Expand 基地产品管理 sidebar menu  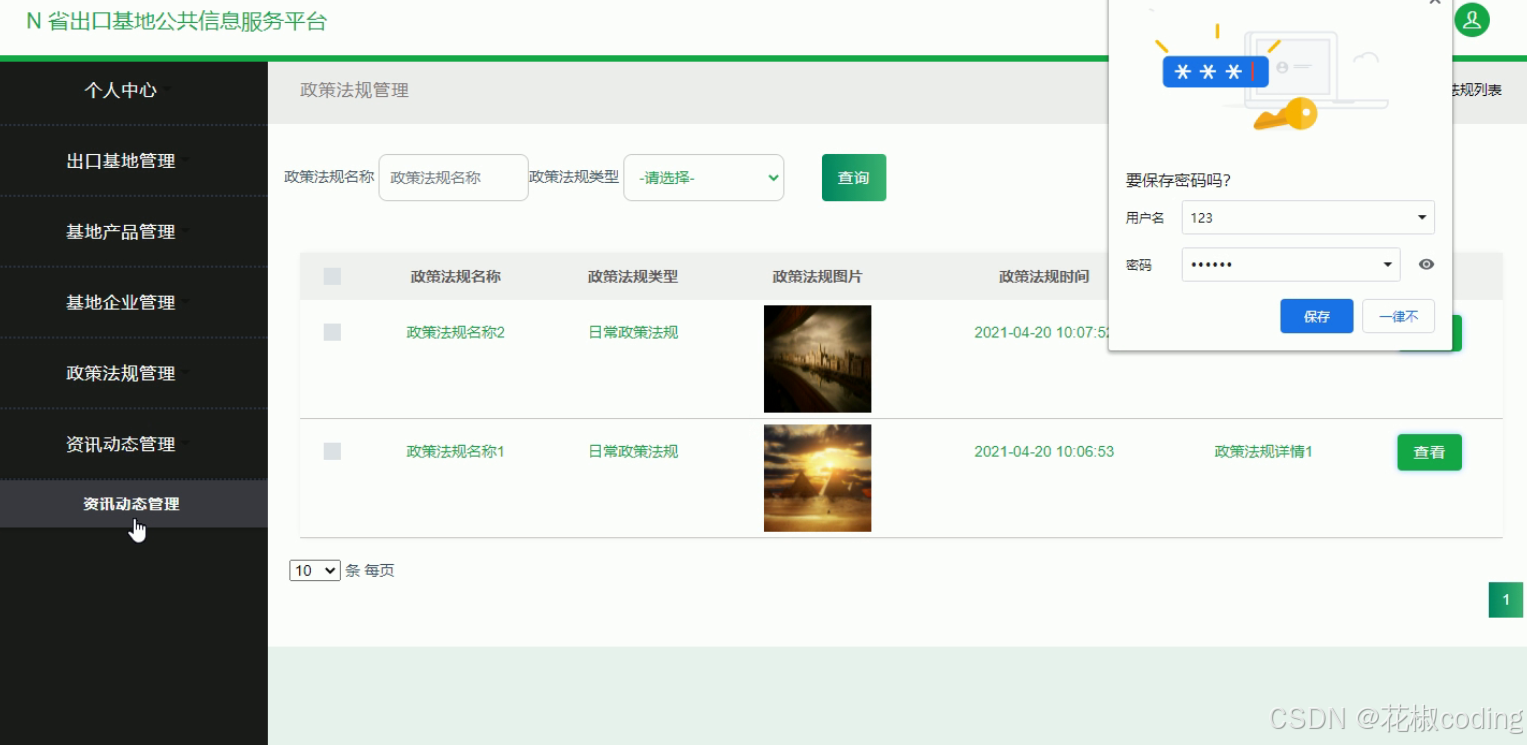[134, 232]
